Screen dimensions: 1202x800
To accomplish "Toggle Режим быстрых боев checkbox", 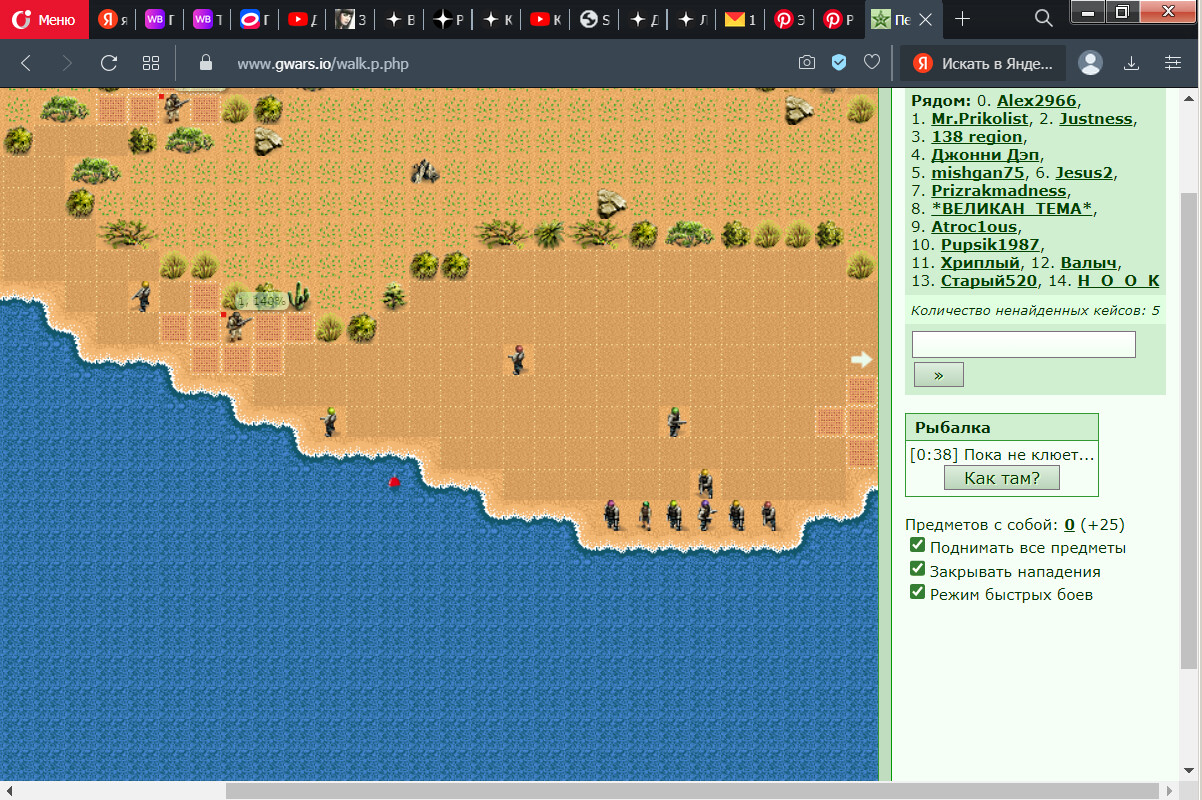I will [917, 592].
